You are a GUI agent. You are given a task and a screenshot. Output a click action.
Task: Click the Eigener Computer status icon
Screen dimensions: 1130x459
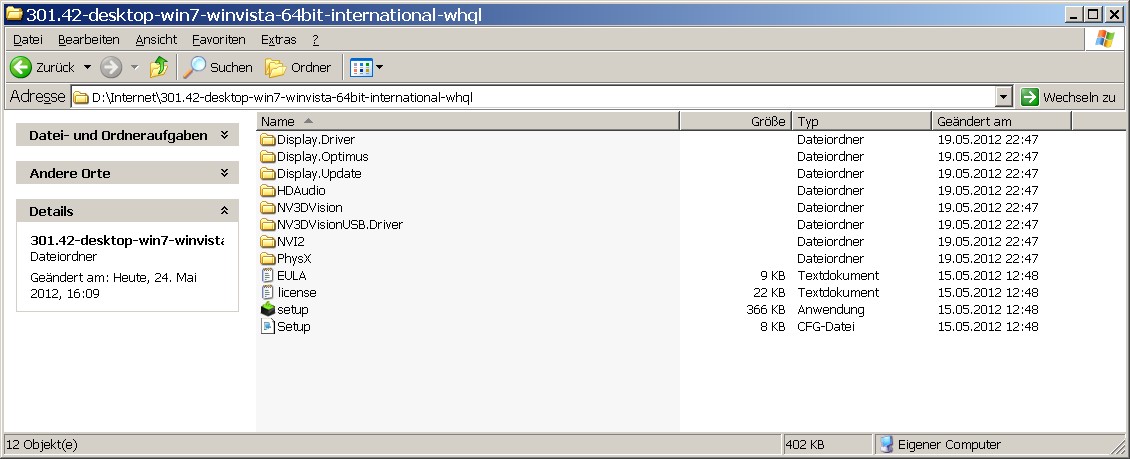(886, 445)
